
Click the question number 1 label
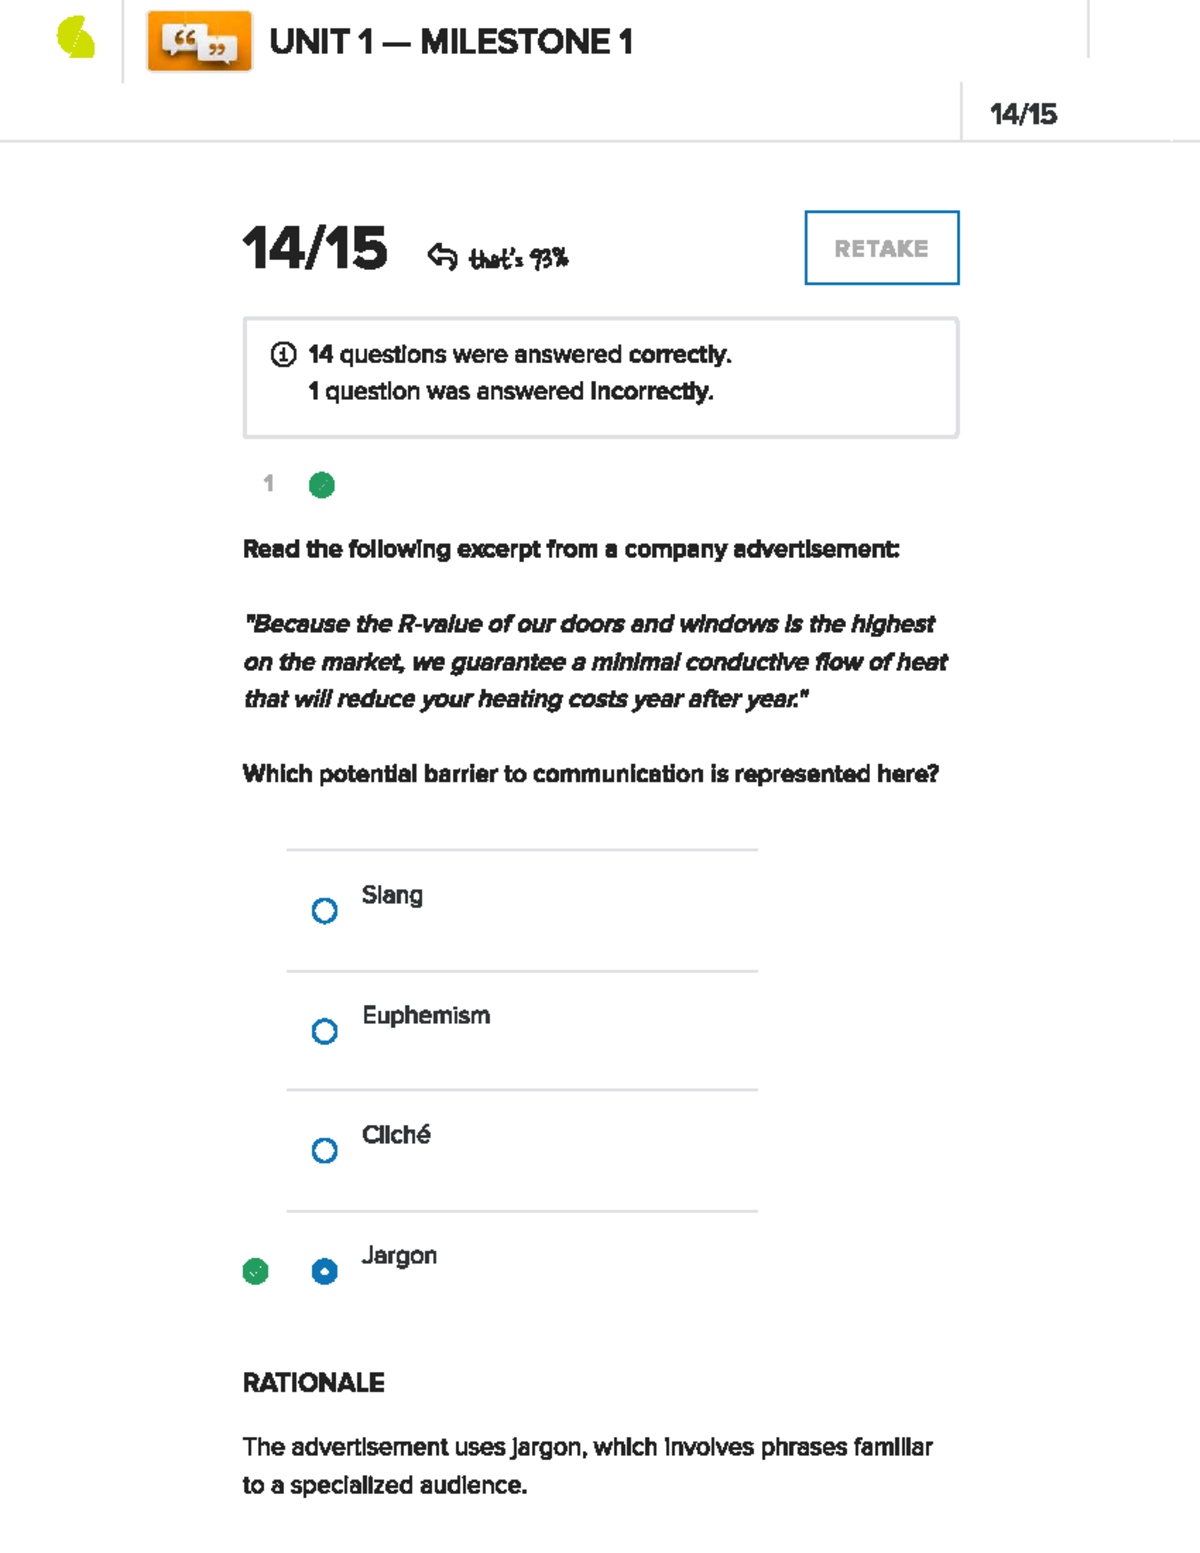(x=268, y=484)
